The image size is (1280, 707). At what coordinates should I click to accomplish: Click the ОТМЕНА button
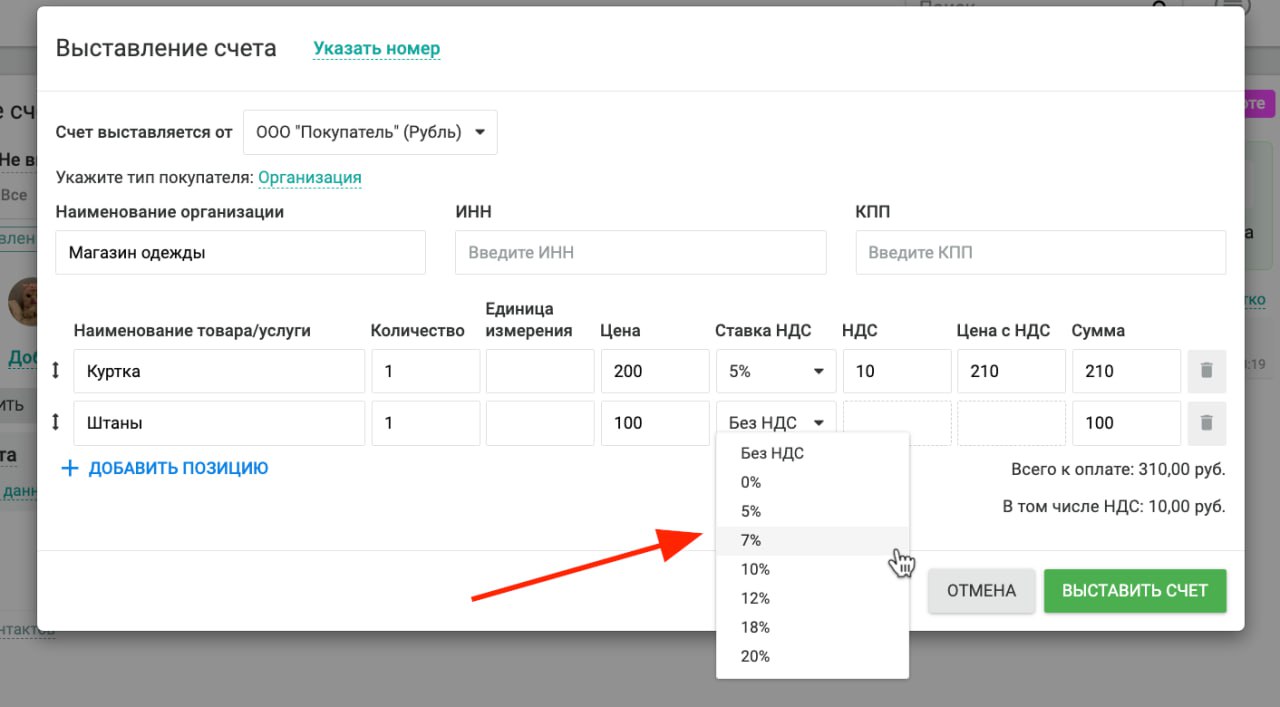click(981, 591)
